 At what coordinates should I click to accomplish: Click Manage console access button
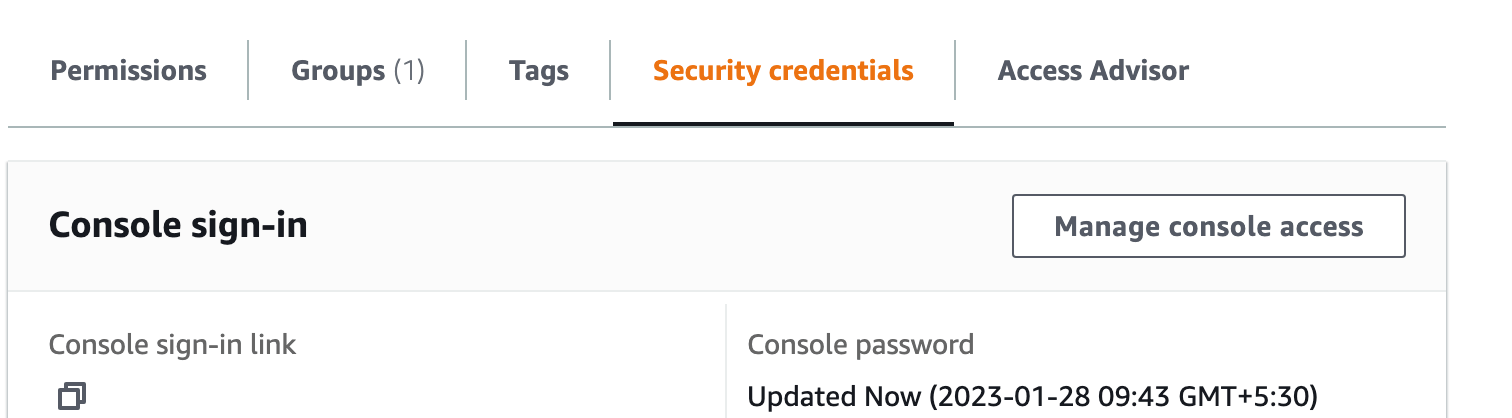(x=1209, y=226)
